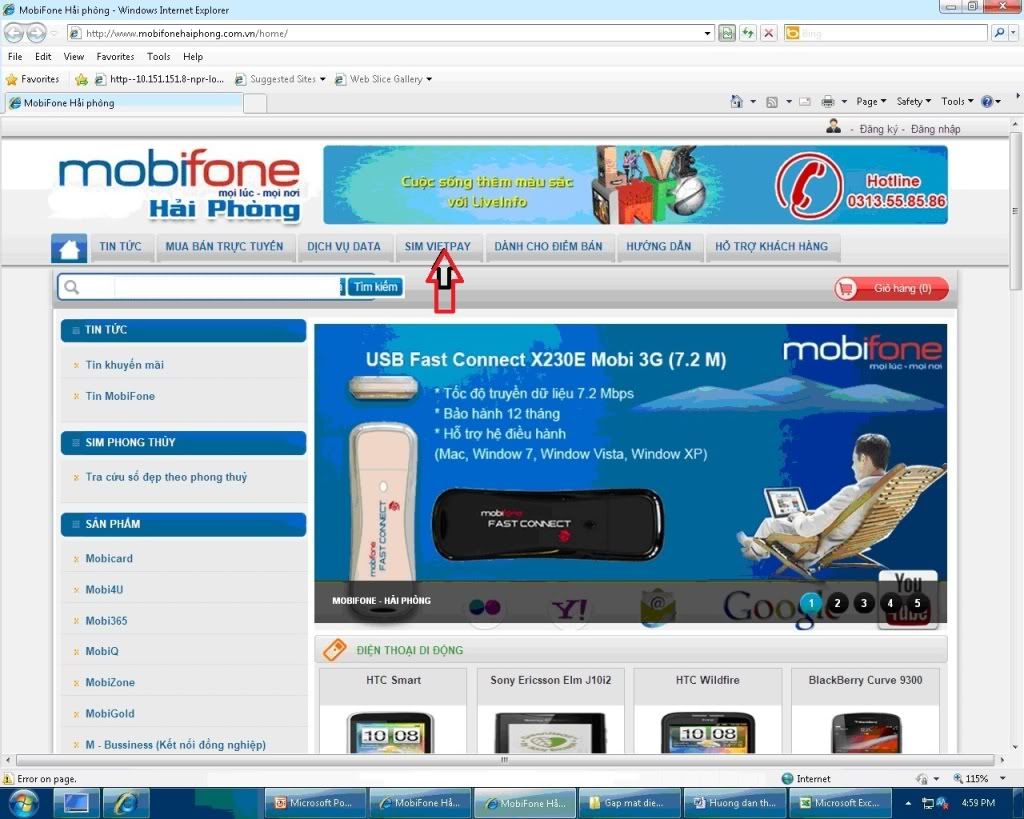Click the Tìm kiếm search button
Screen dimensions: 1024x819
376,287
